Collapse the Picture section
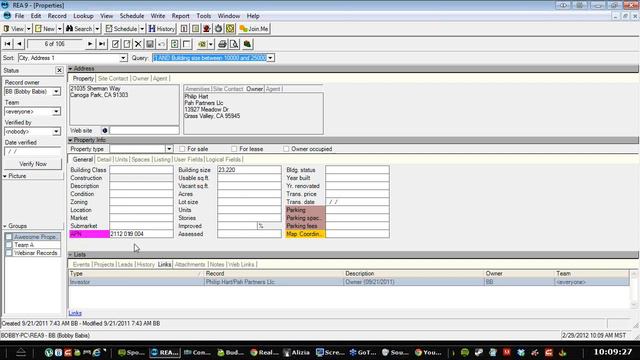Viewport: 640px width, 360px height. click(x=5, y=176)
